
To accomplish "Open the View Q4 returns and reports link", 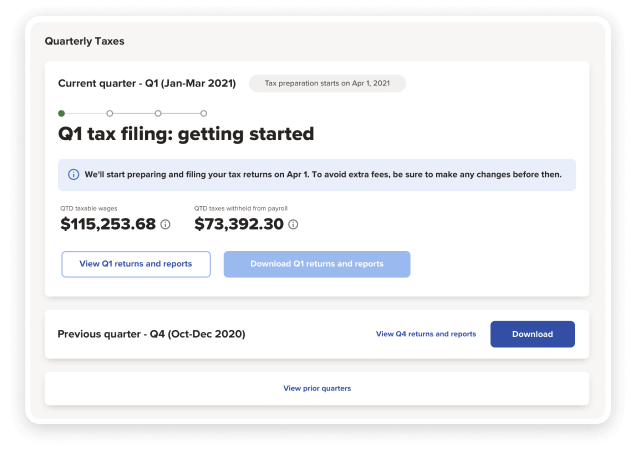I will 425,334.
